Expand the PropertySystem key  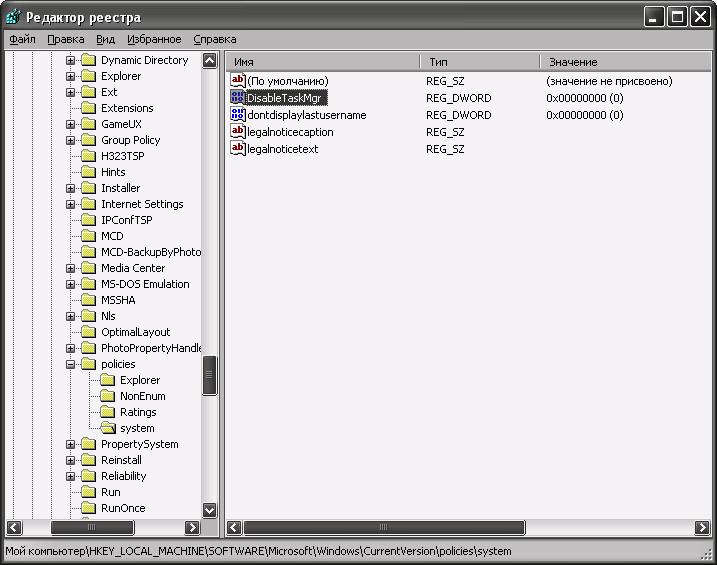[70, 444]
